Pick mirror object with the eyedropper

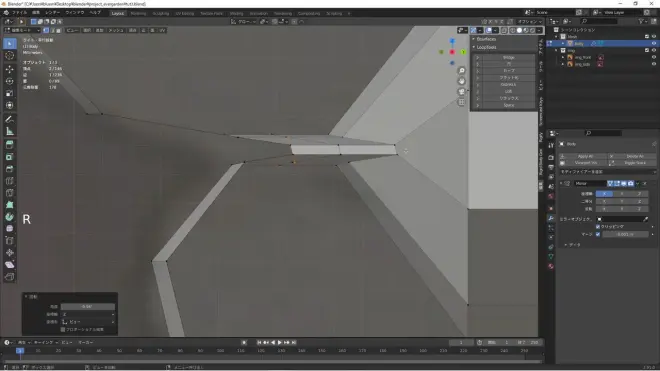click(646, 219)
